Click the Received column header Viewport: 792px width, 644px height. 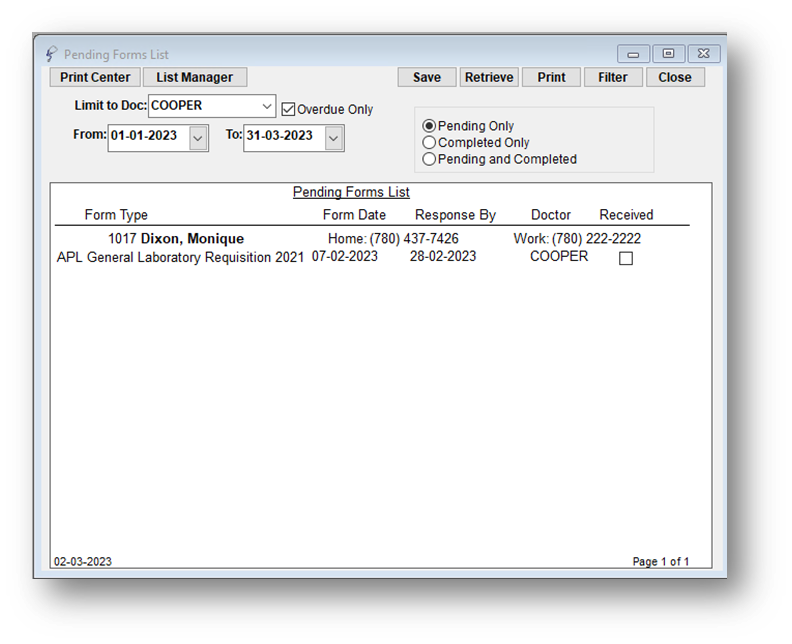[626, 215]
